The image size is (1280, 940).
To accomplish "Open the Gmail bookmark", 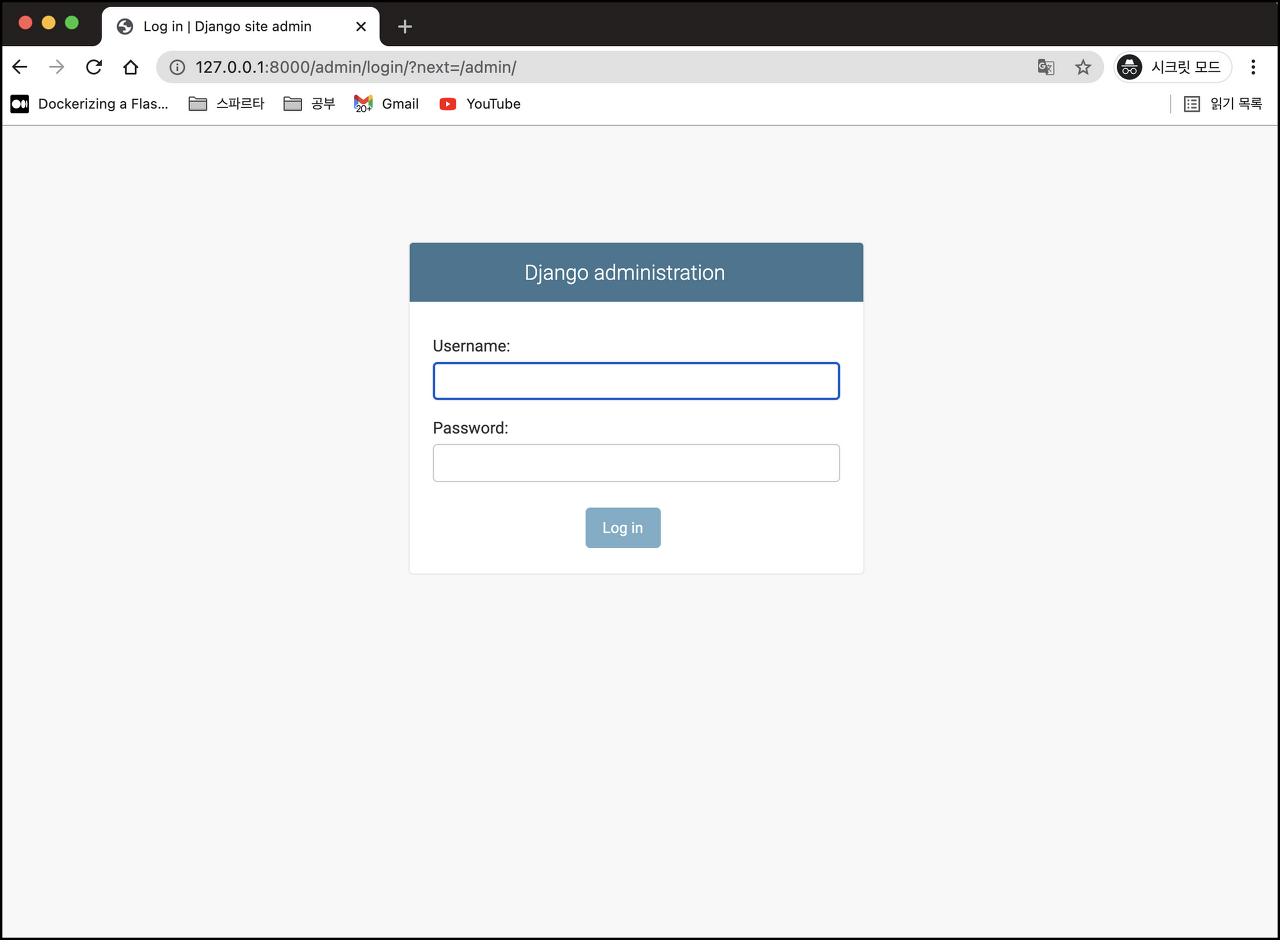I will click(x=387, y=104).
